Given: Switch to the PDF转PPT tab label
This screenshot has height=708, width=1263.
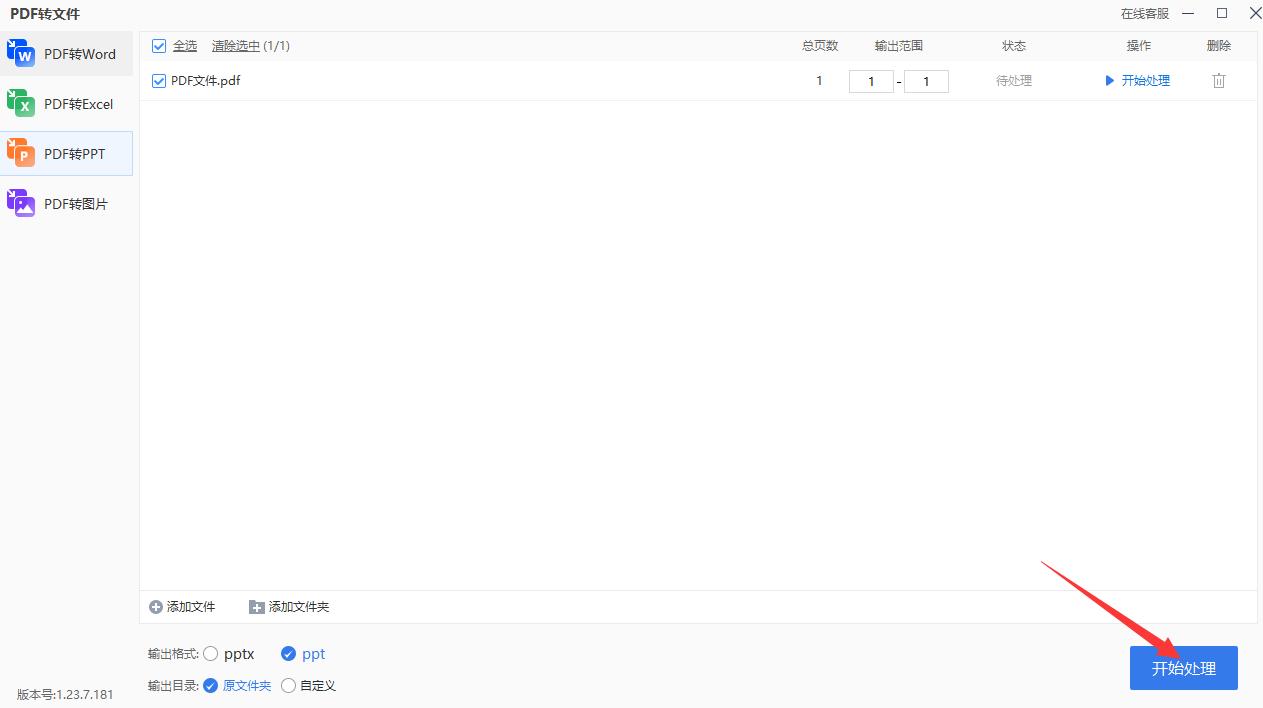Looking at the screenshot, I should pos(74,154).
